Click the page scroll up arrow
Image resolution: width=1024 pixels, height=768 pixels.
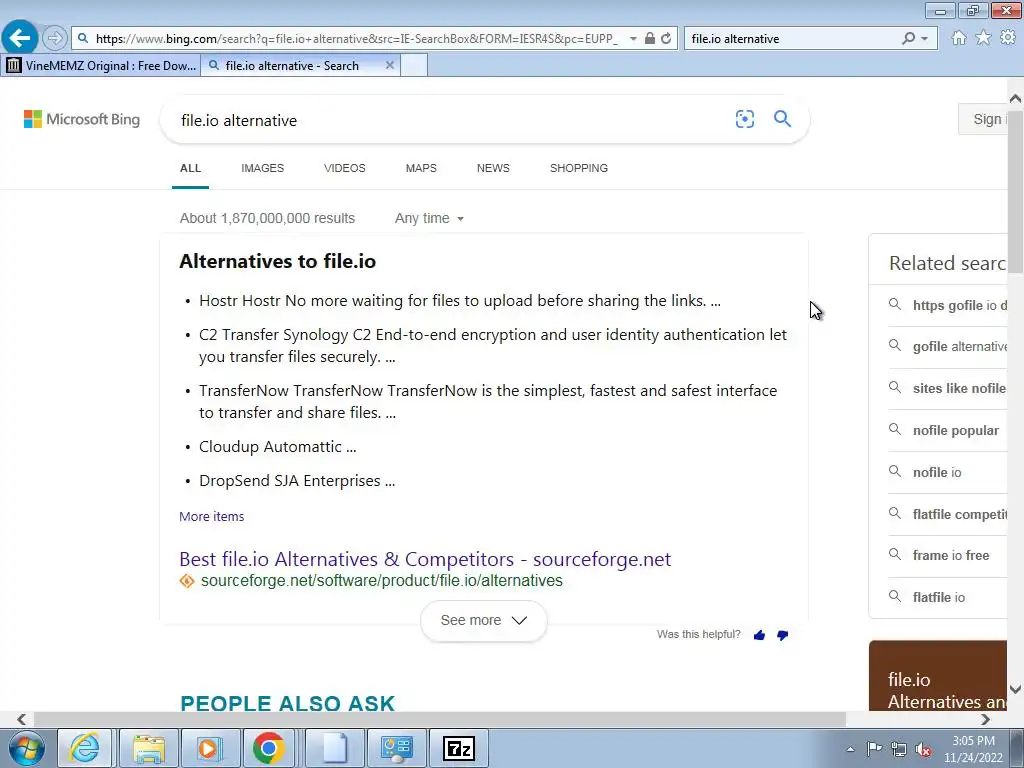pos(1016,99)
